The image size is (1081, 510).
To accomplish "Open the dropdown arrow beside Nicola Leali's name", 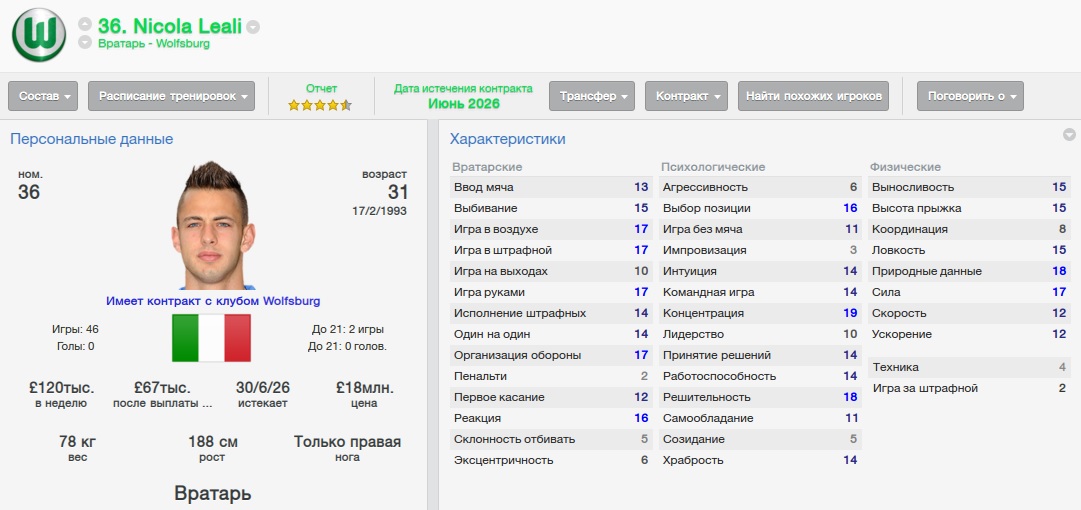I will [253, 27].
